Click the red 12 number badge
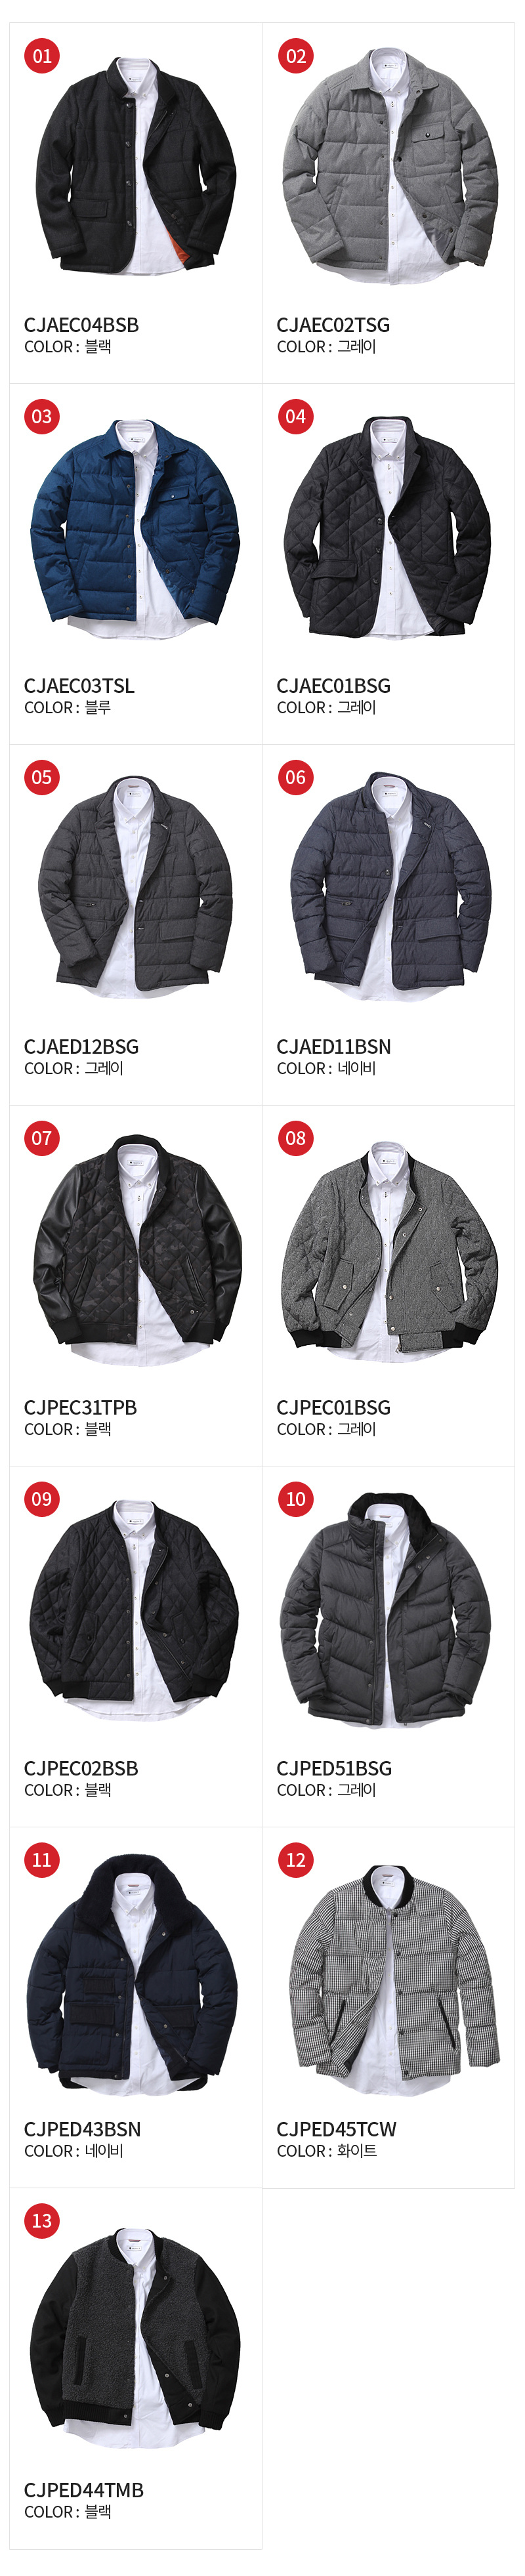The image size is (525, 2576). pyautogui.click(x=295, y=1860)
